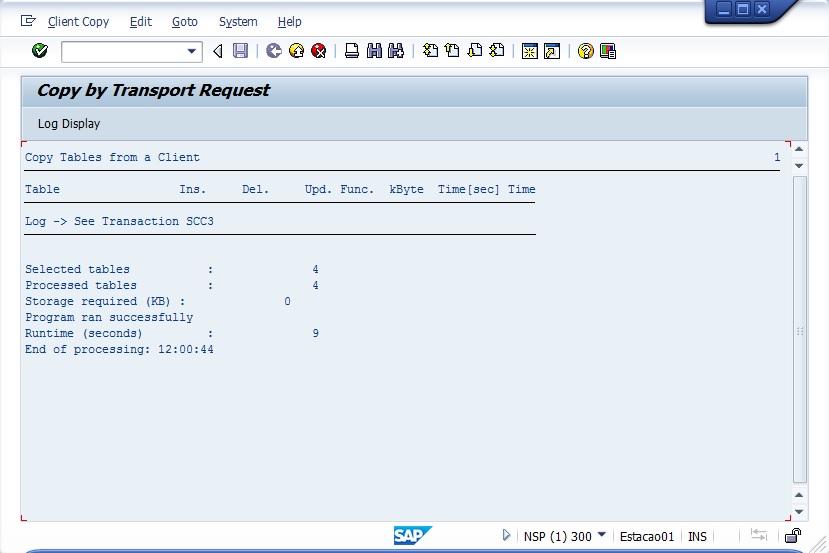Click the Customize Local Layout icon
Screen dimensions: 829x553
(x=608, y=51)
